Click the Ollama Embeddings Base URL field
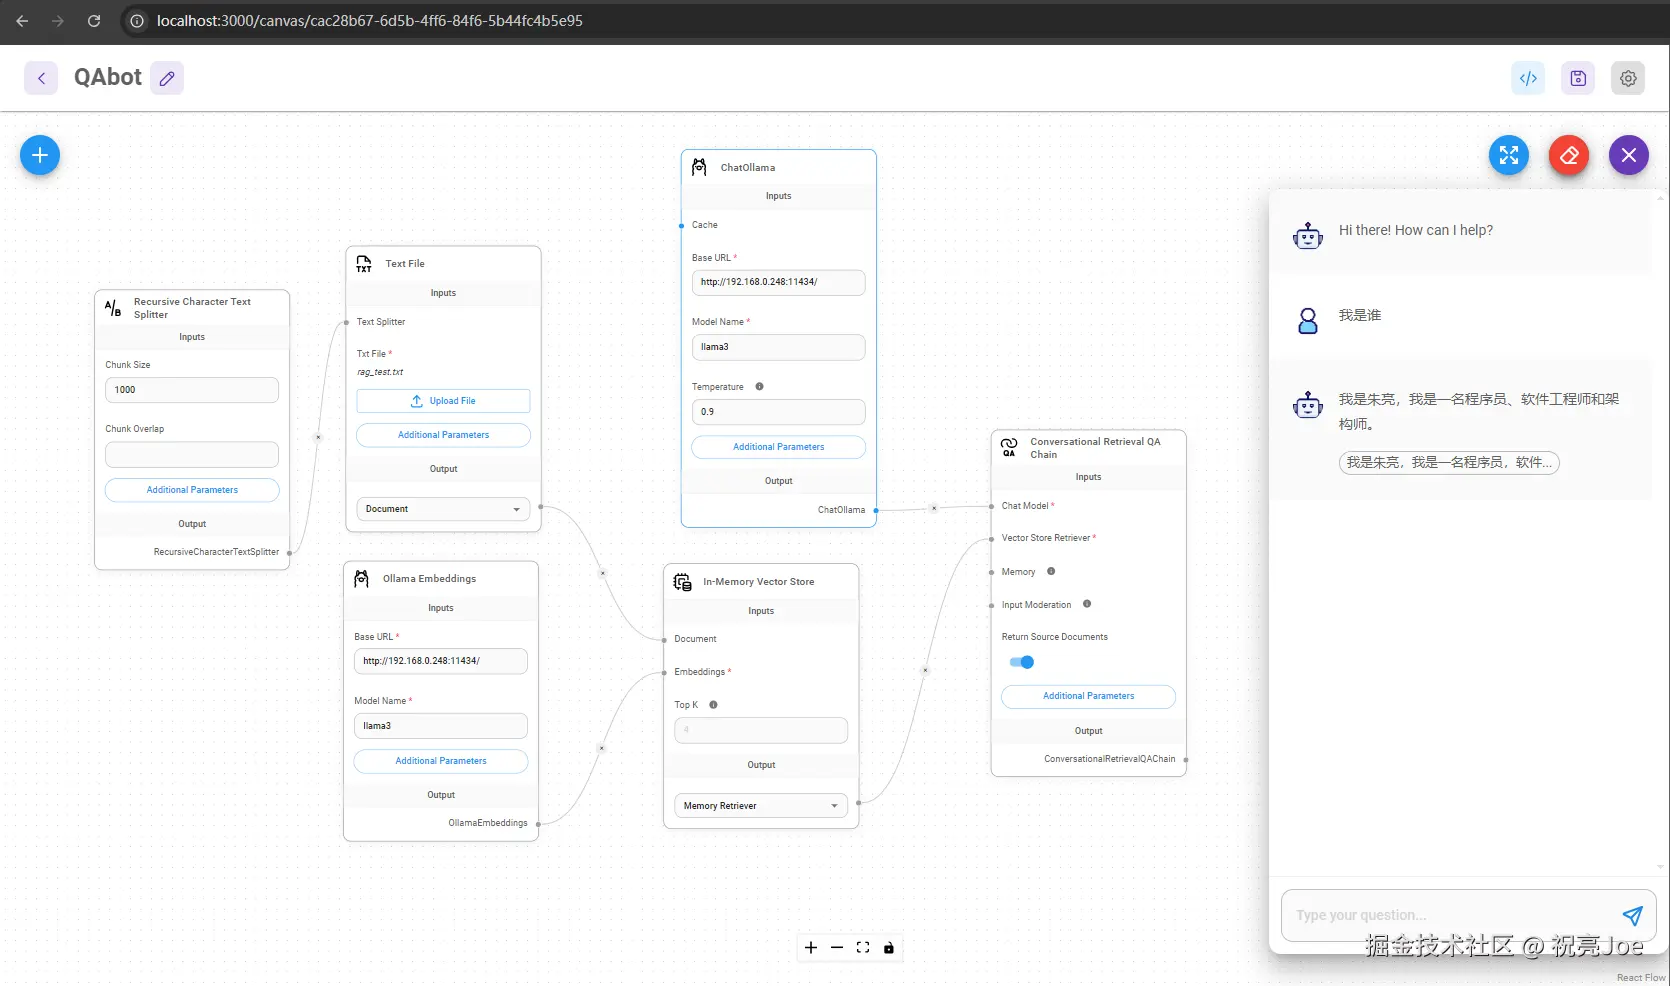The image size is (1670, 986). coord(441,661)
